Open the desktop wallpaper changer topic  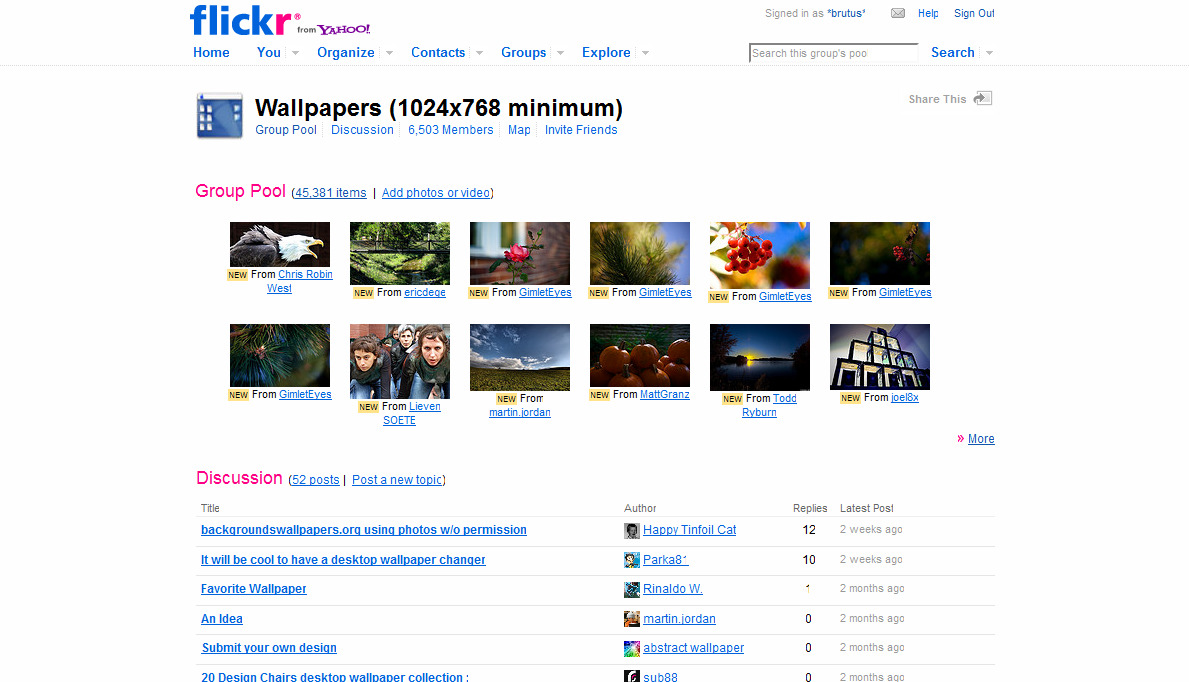(343, 560)
